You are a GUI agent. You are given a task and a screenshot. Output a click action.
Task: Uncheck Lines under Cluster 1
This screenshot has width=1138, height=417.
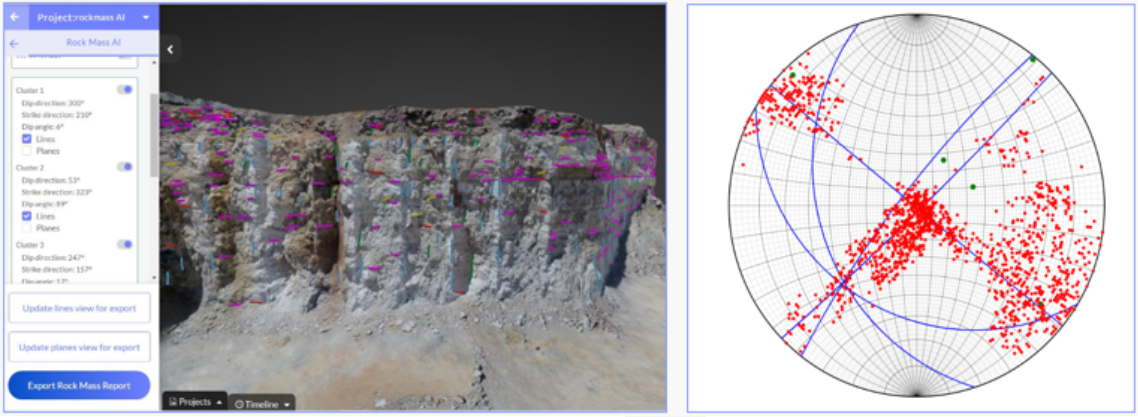coord(27,139)
